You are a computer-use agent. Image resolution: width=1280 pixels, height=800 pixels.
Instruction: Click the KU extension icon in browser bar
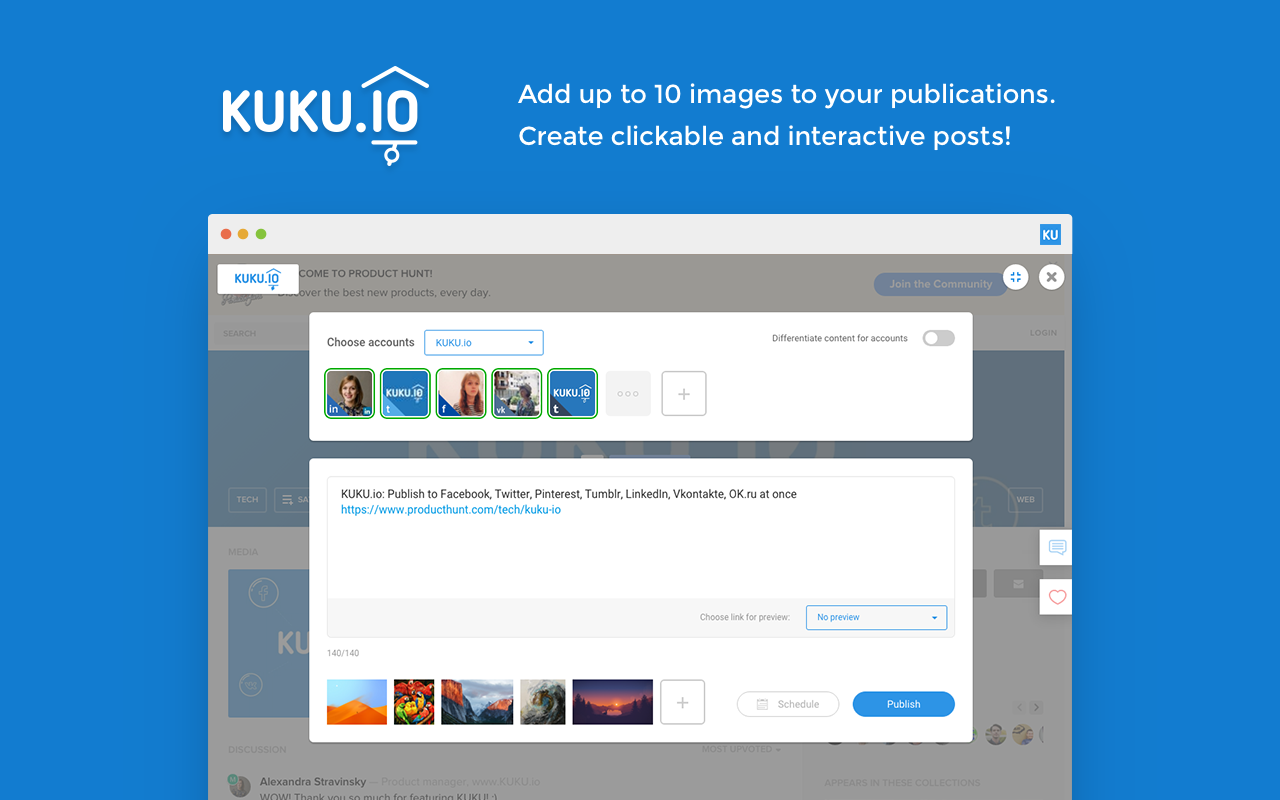tap(1050, 235)
